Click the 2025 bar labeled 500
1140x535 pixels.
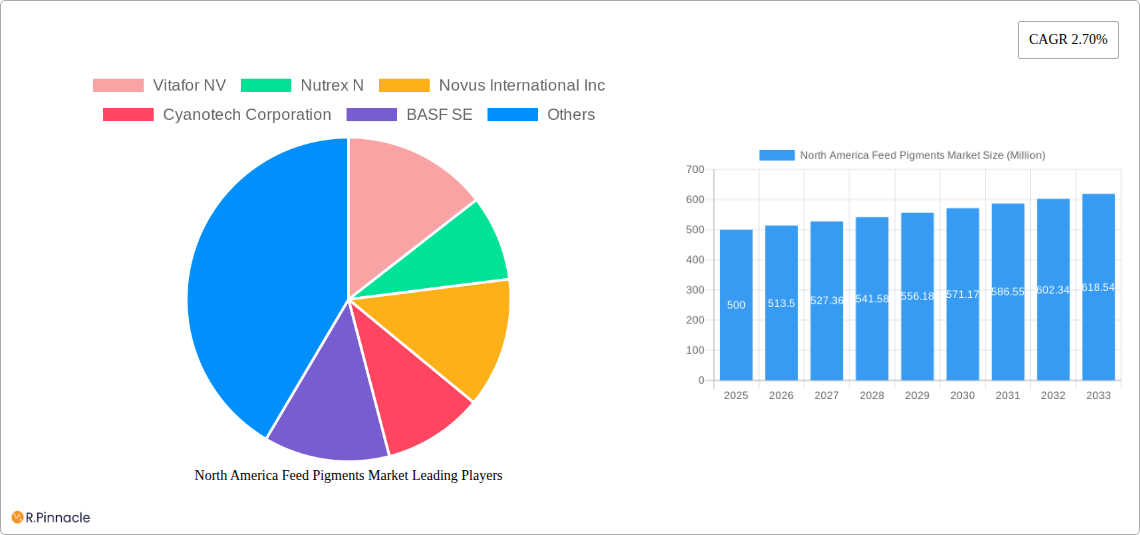coord(736,305)
